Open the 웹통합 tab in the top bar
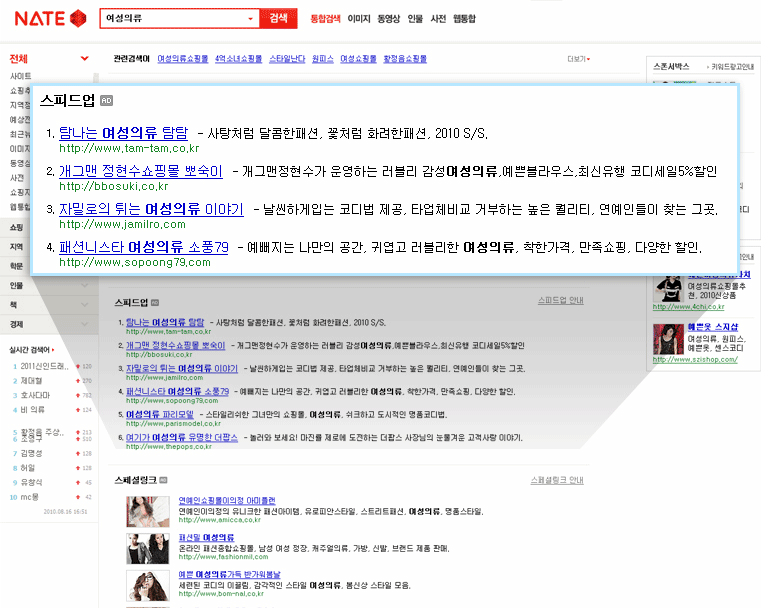 click(464, 19)
